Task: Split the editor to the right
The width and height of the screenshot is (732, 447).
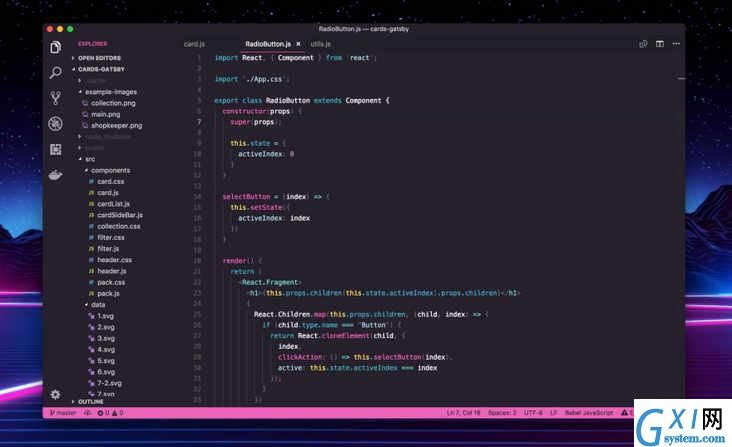Action: point(660,44)
